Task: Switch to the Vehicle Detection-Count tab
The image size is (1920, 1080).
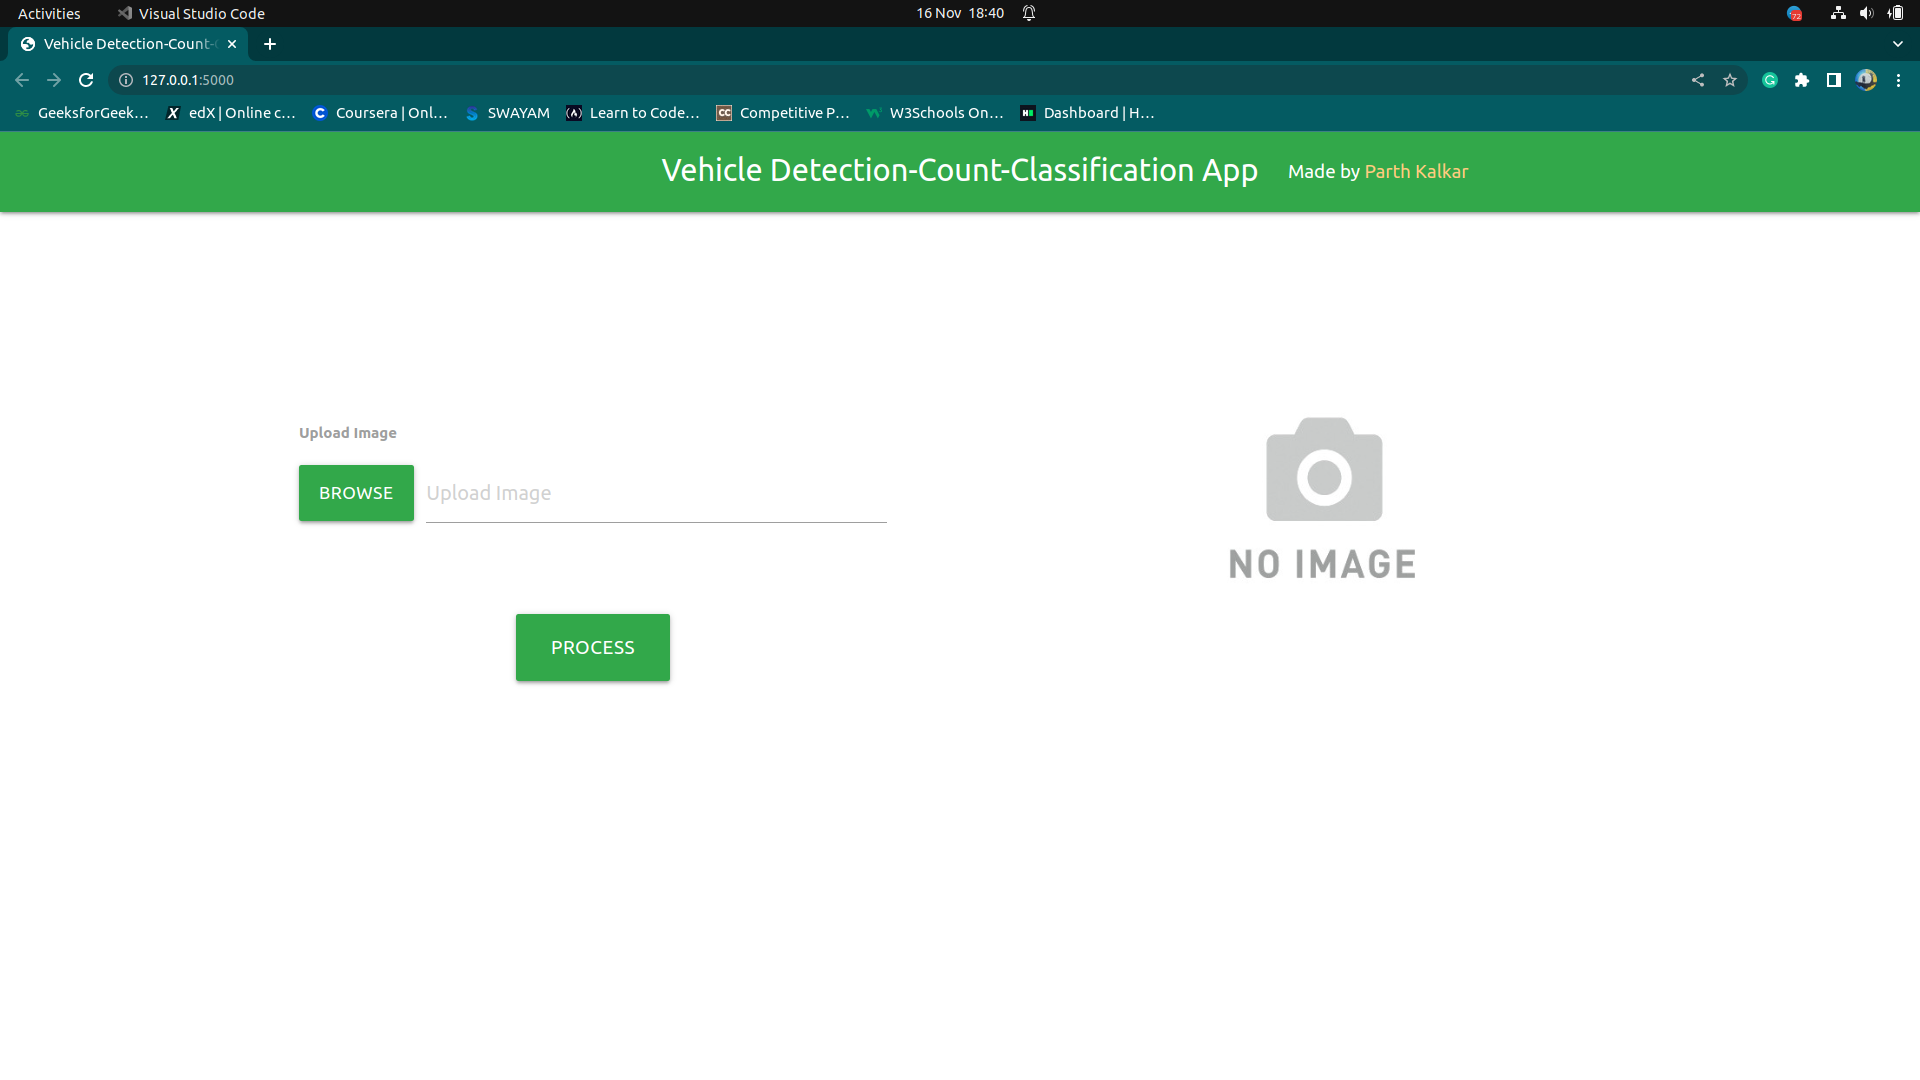Action: coord(125,44)
